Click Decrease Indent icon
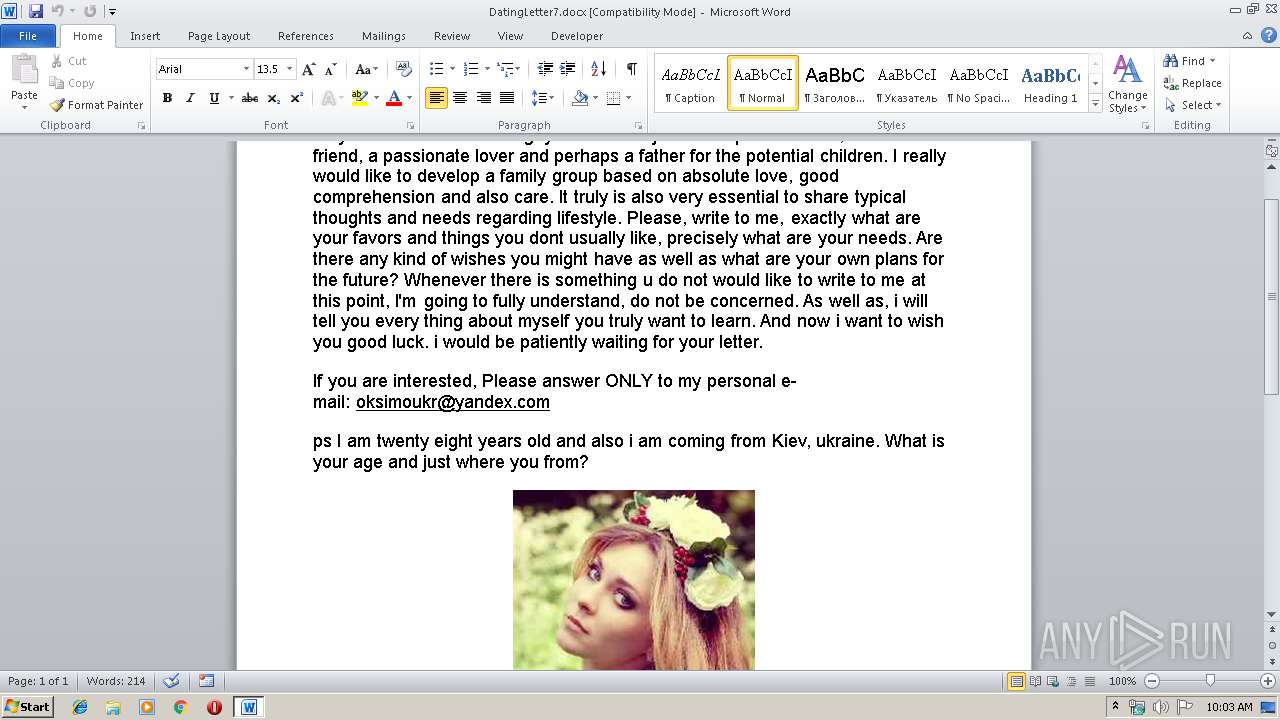1280x720 pixels. click(x=545, y=69)
